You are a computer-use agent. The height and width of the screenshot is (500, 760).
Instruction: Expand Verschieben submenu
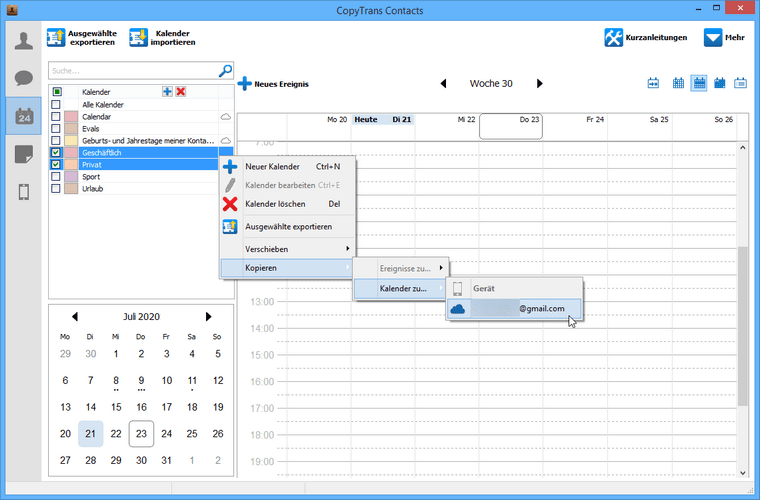(x=288, y=249)
